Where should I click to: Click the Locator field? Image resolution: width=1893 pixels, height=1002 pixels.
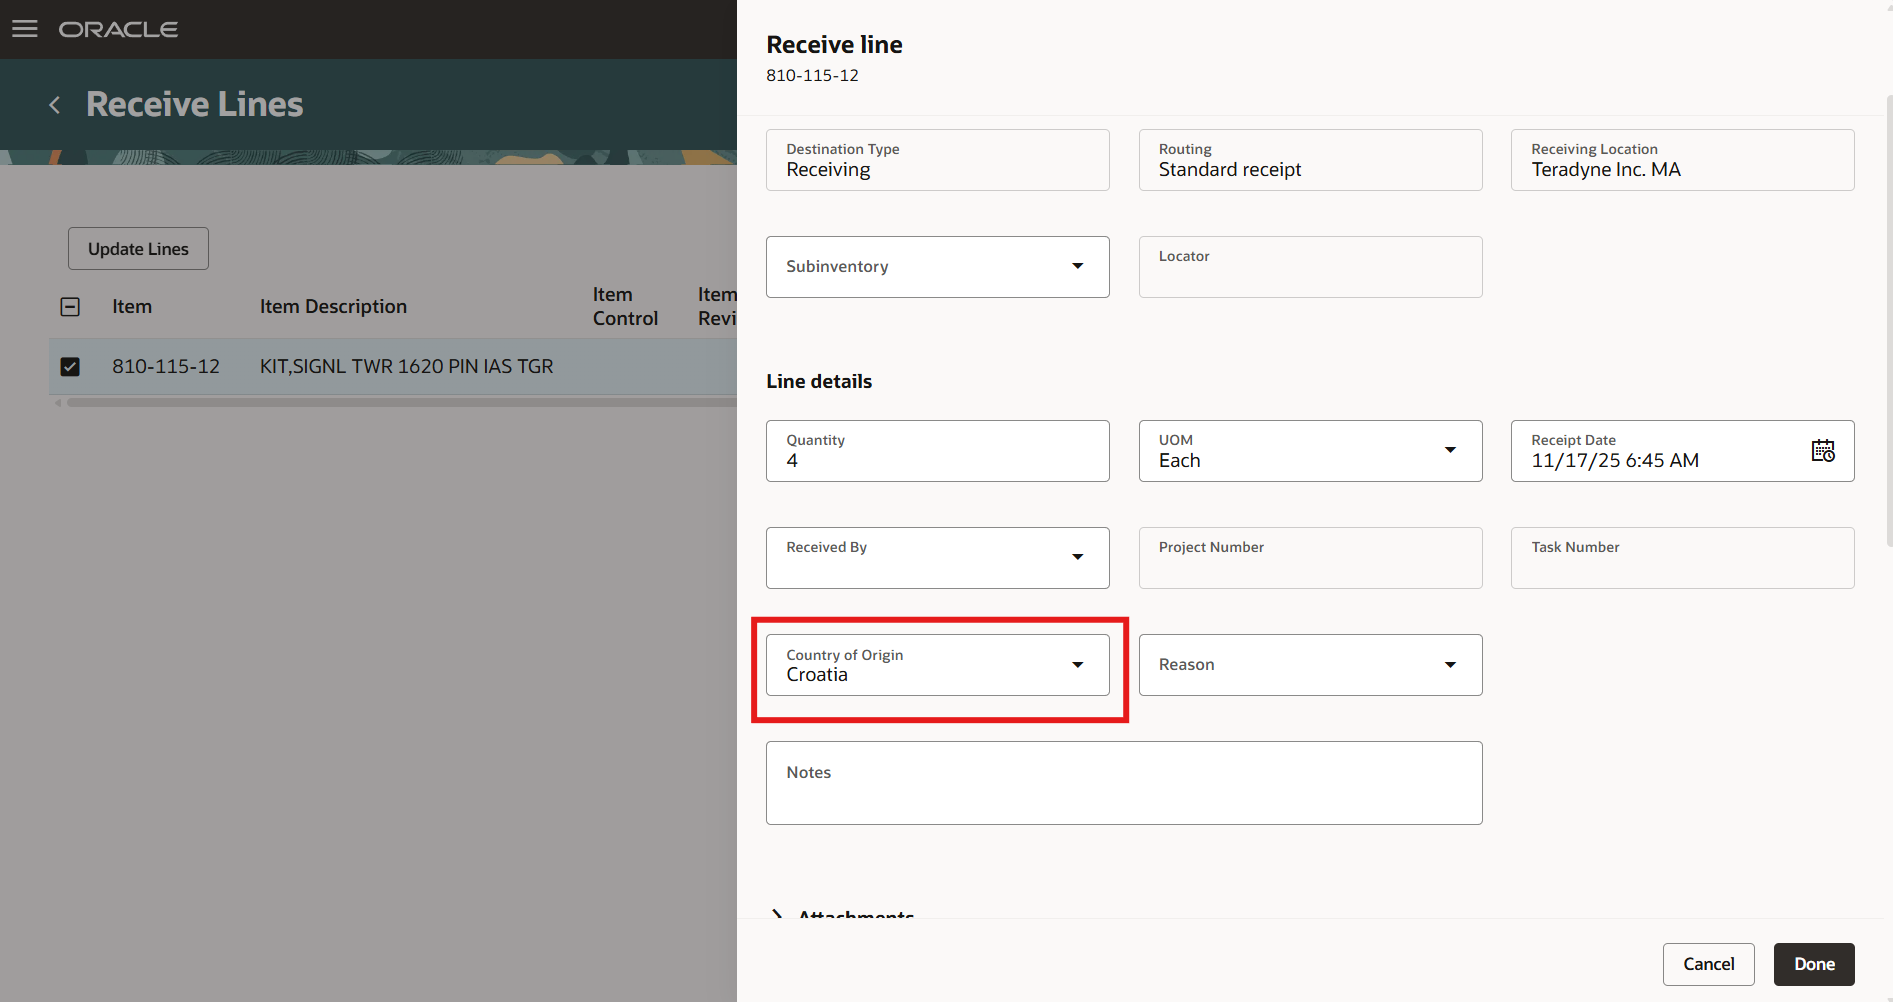tap(1310, 267)
